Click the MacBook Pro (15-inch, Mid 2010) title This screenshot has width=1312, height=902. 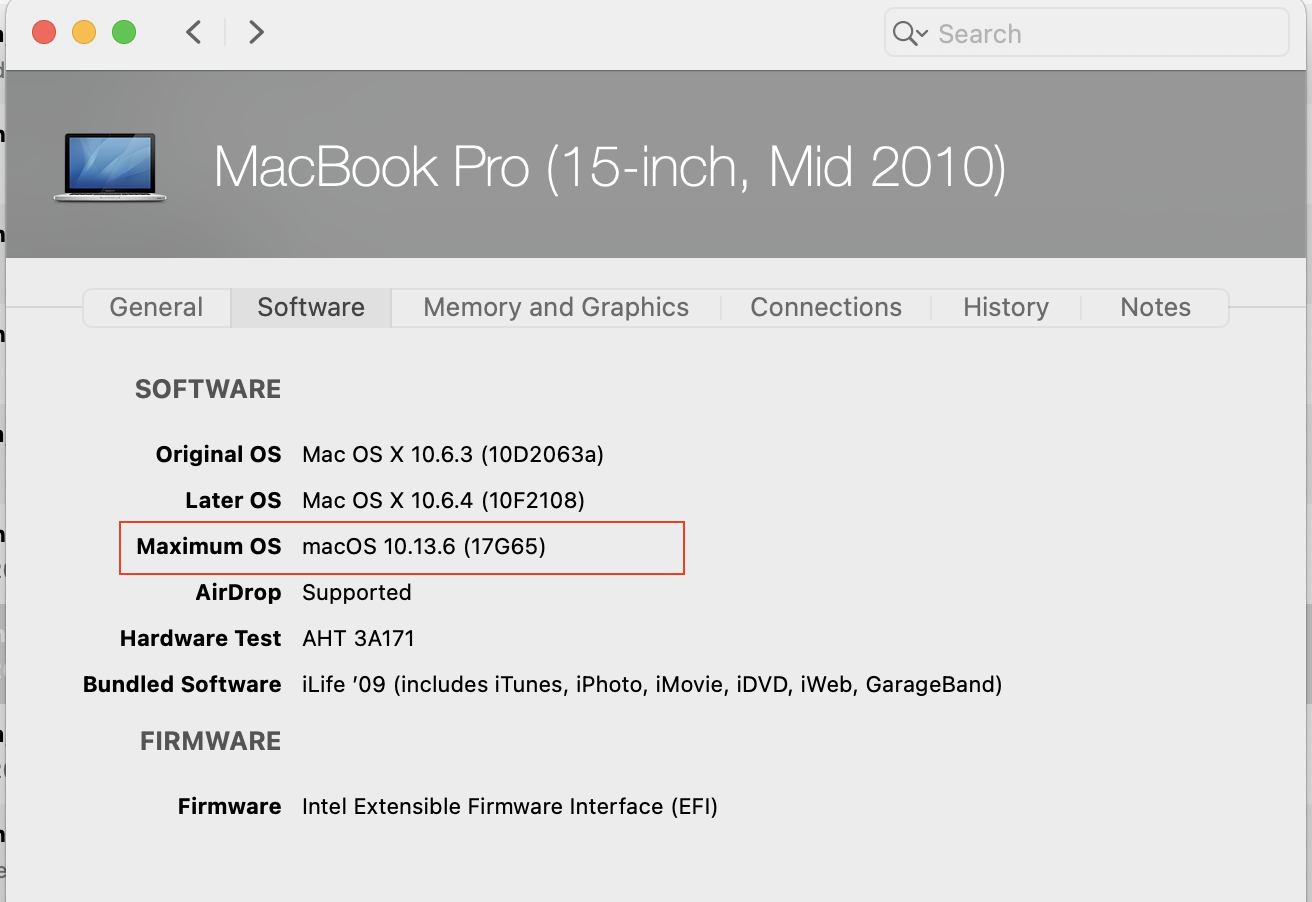click(610, 167)
